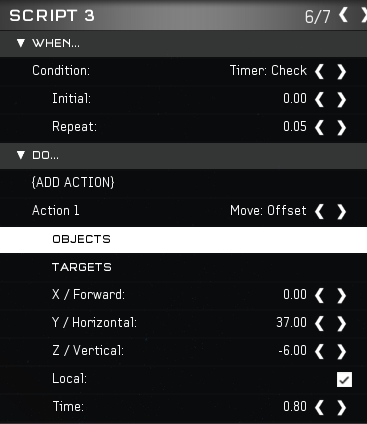The image size is (367, 424).
Task: Click {ADD ACTION} to add a new action
Action: coord(73,182)
